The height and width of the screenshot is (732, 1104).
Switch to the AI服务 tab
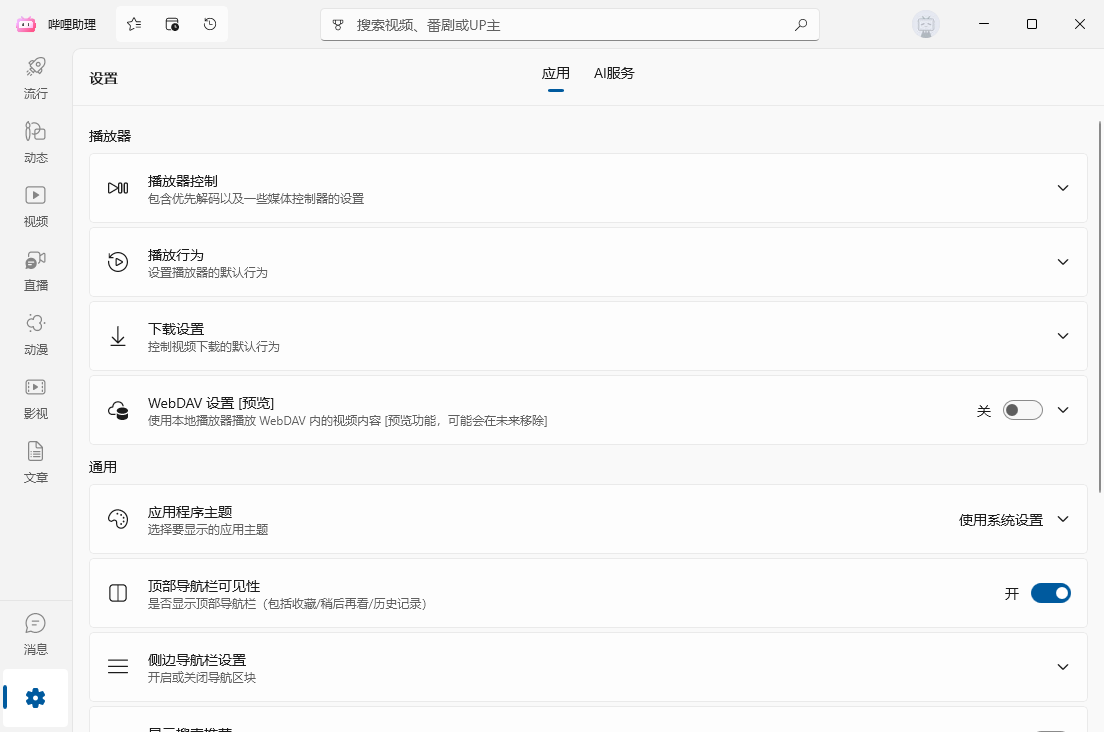(x=614, y=73)
